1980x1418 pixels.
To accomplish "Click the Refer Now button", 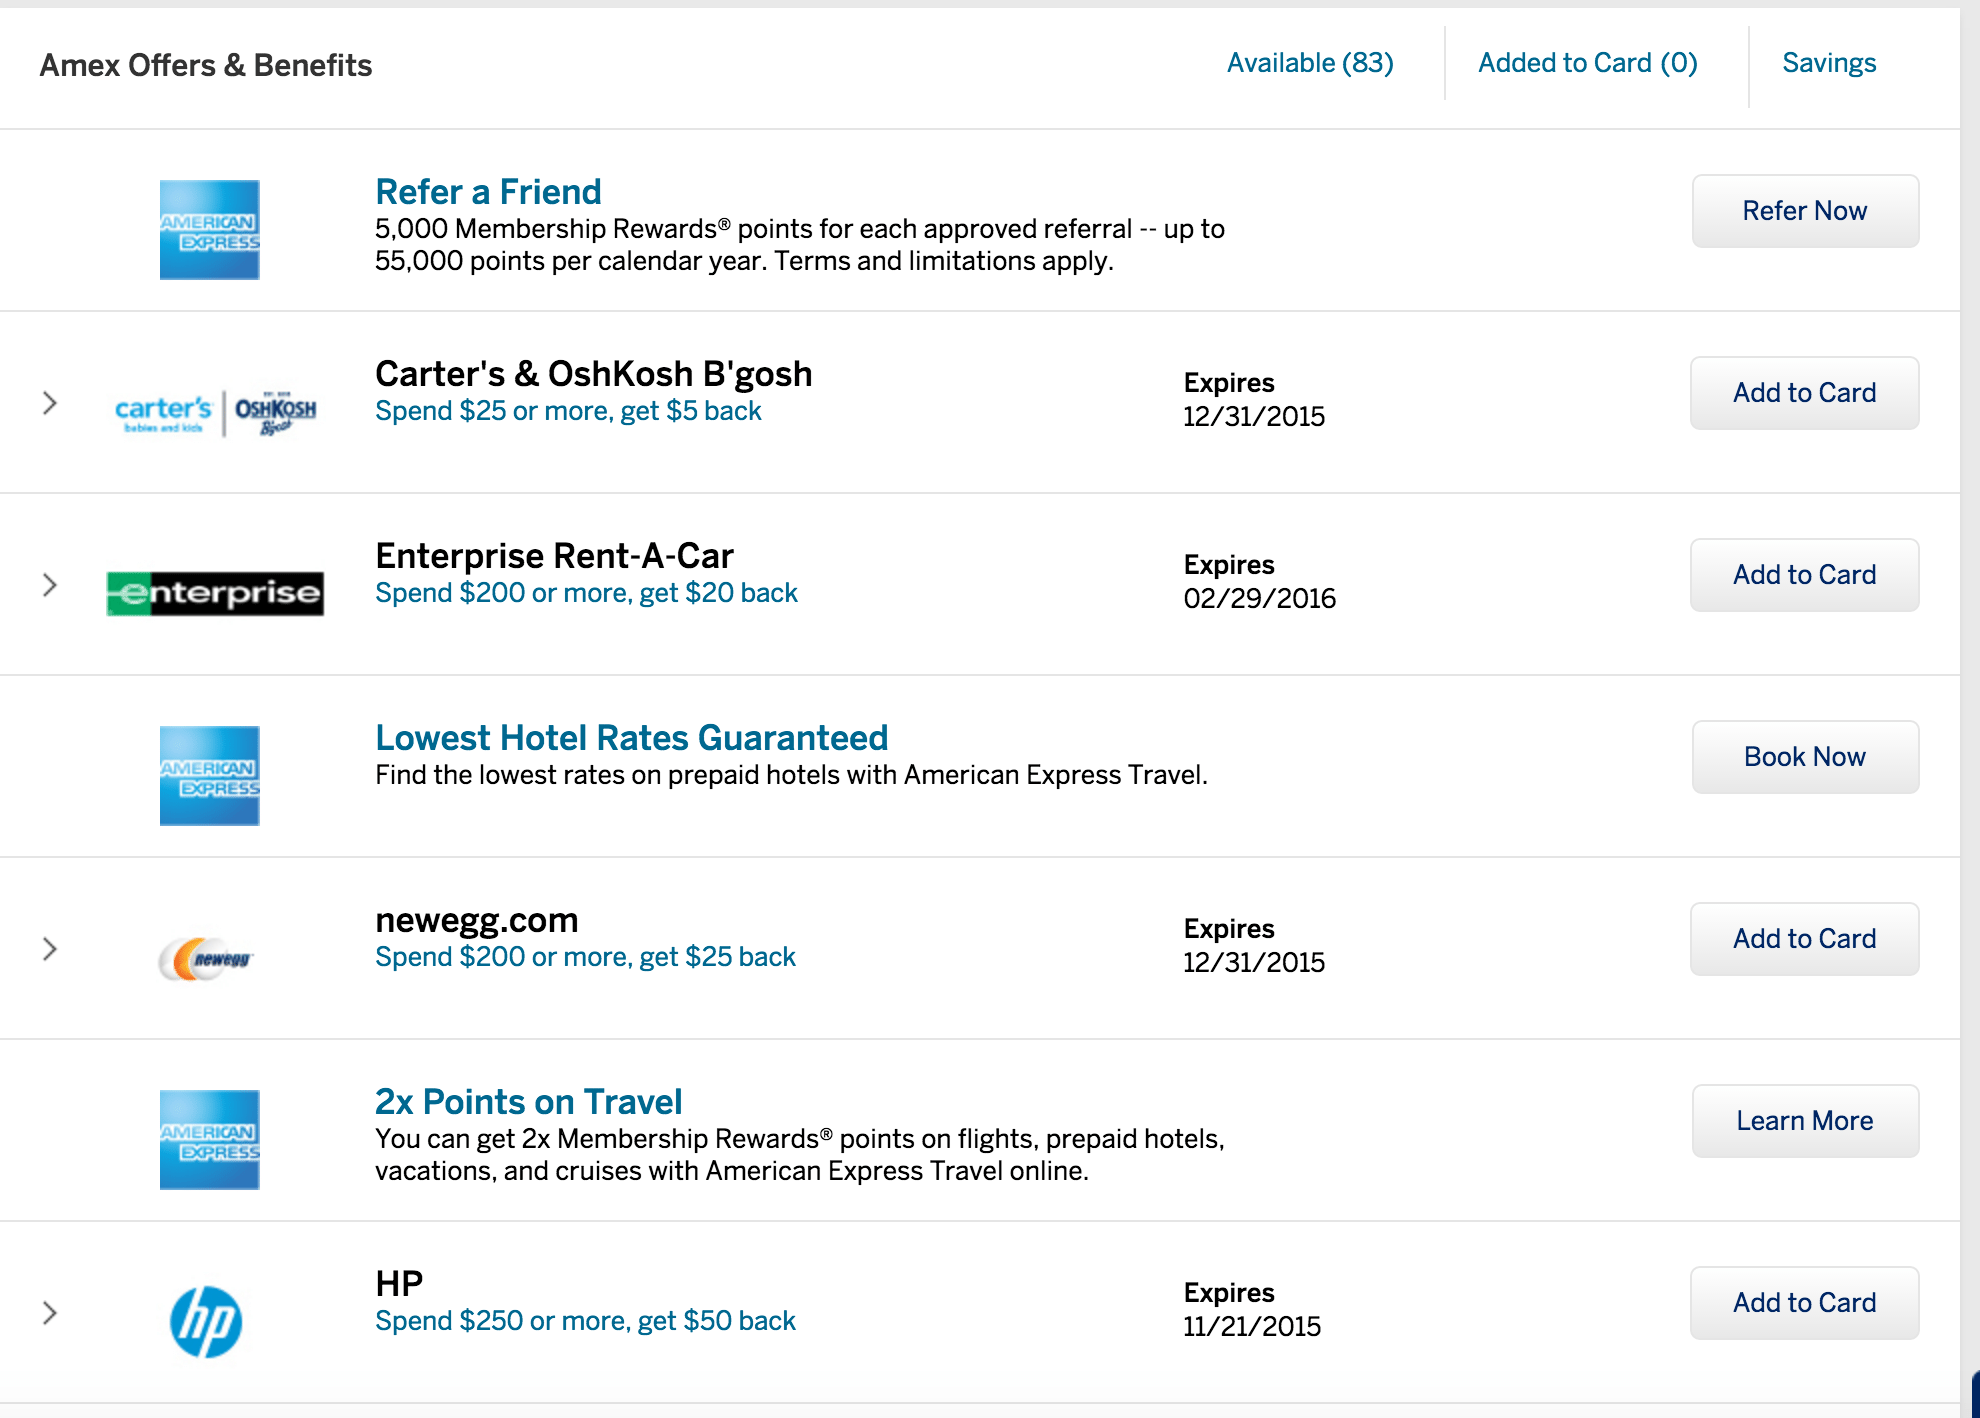I will pos(1804,211).
